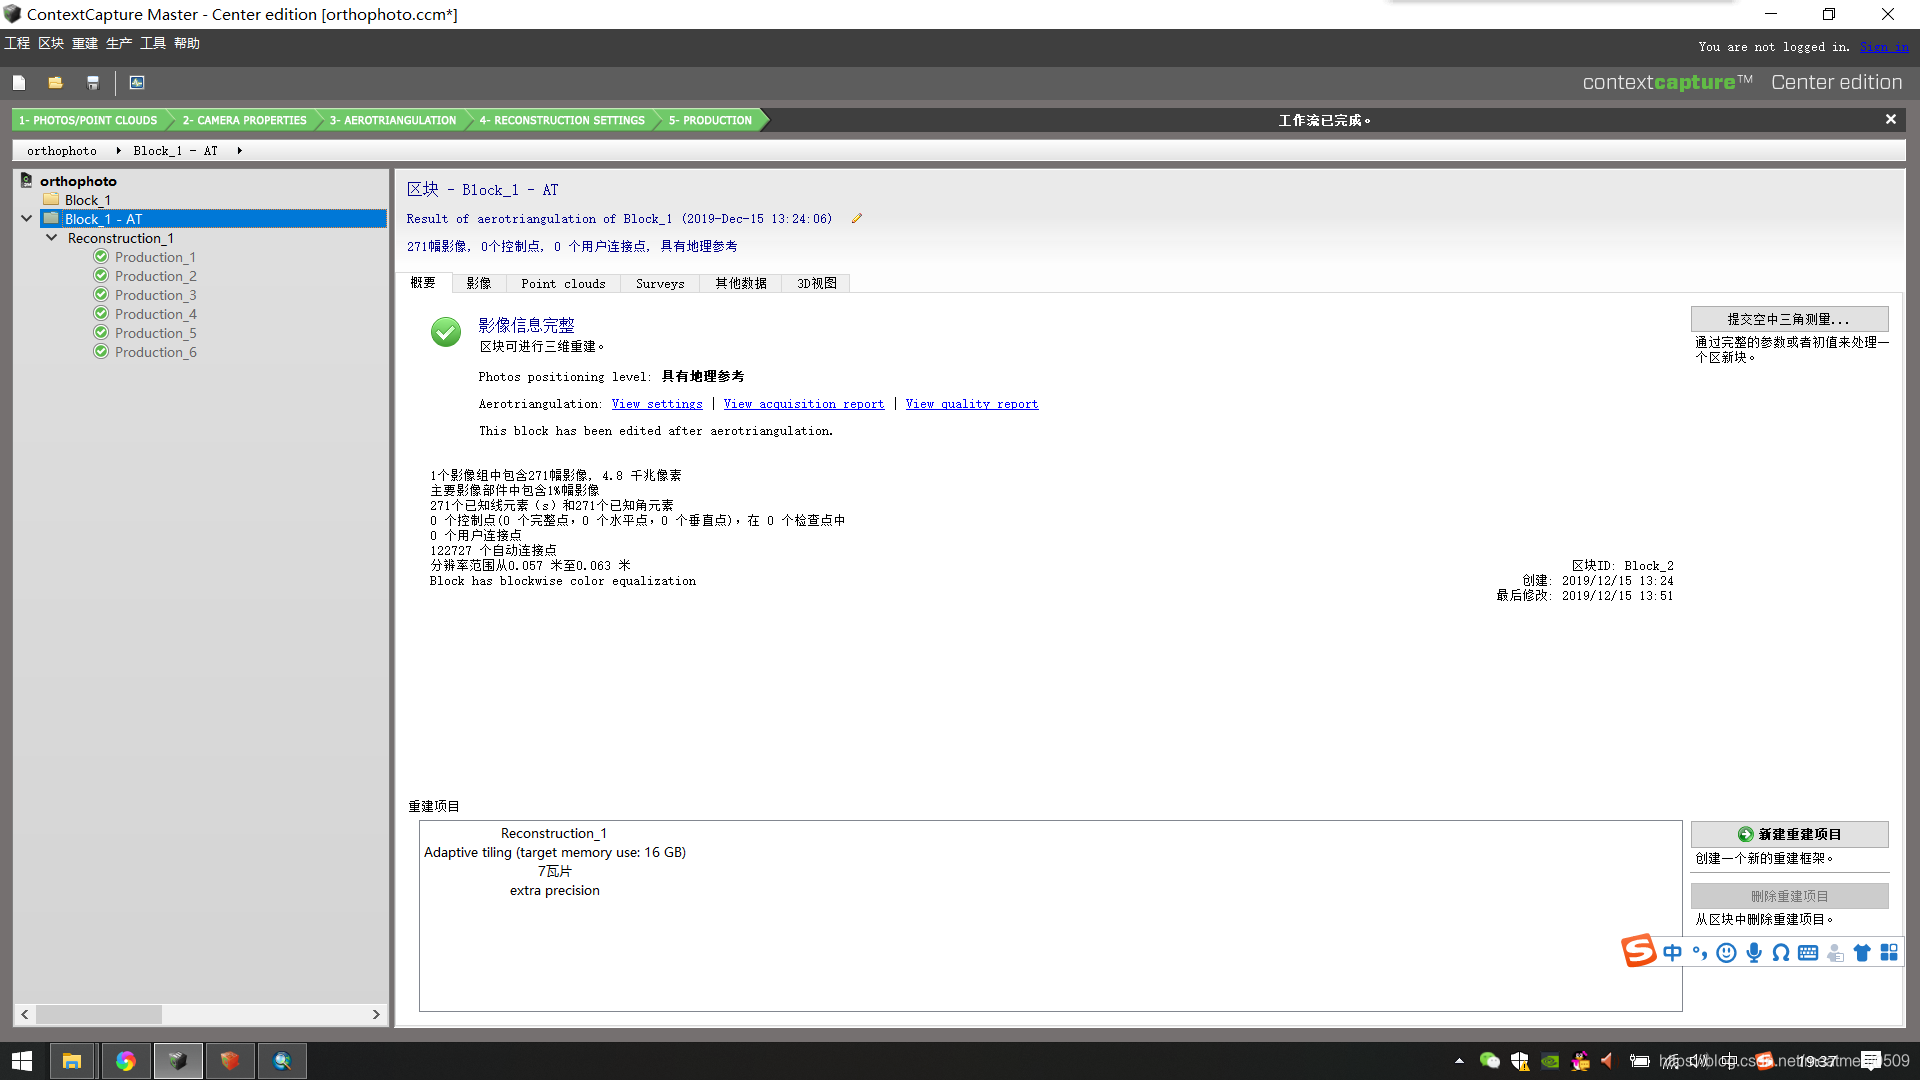Click the pencil edit description icon
Image resolution: width=1920 pixels, height=1080 pixels.
856,219
